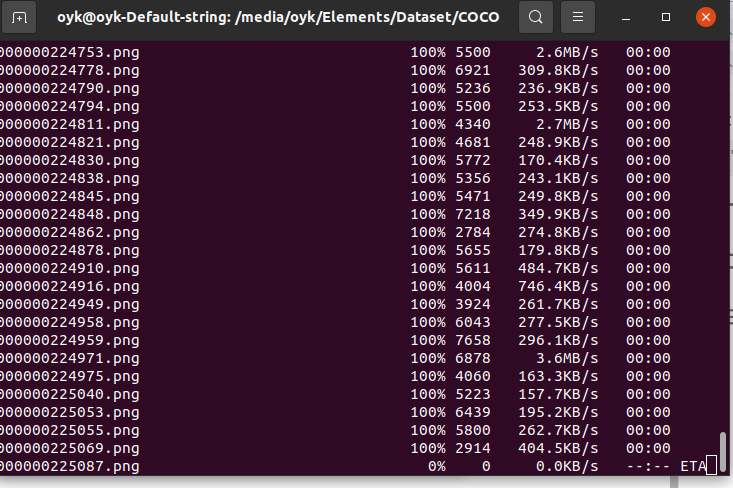This screenshot has width=733, height=488.
Task: Close the terminal window
Action: [x=706, y=17]
